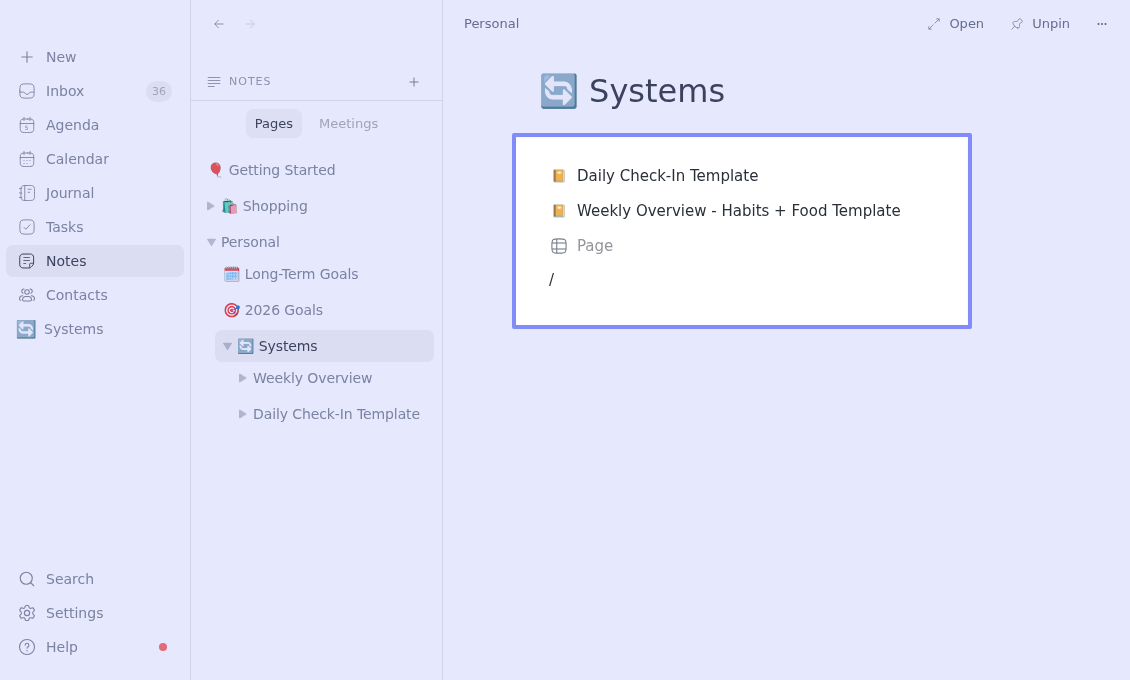This screenshot has height=680, width=1130.
Task: Switch to the Meetings tab
Action: point(348,124)
